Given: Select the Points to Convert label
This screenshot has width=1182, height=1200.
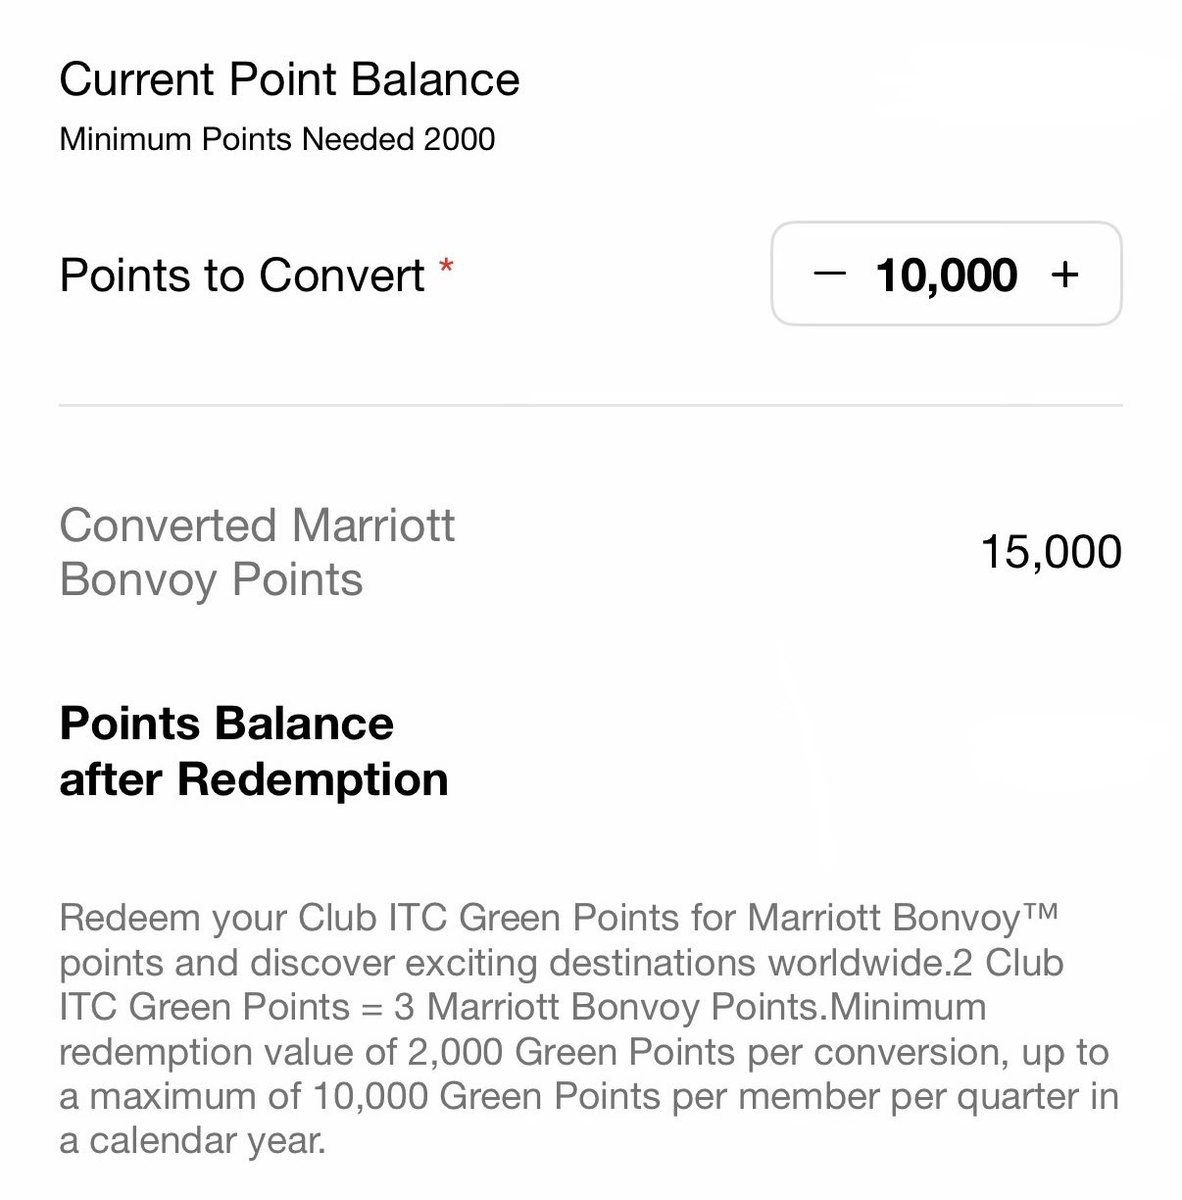Looking at the screenshot, I should pyautogui.click(x=241, y=275).
